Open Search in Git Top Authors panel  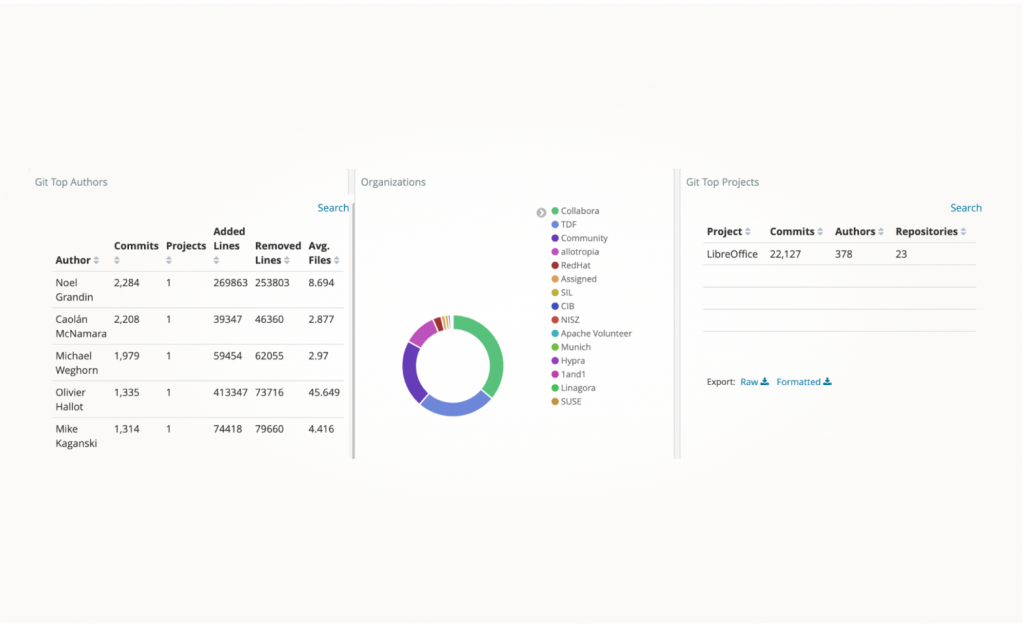333,208
